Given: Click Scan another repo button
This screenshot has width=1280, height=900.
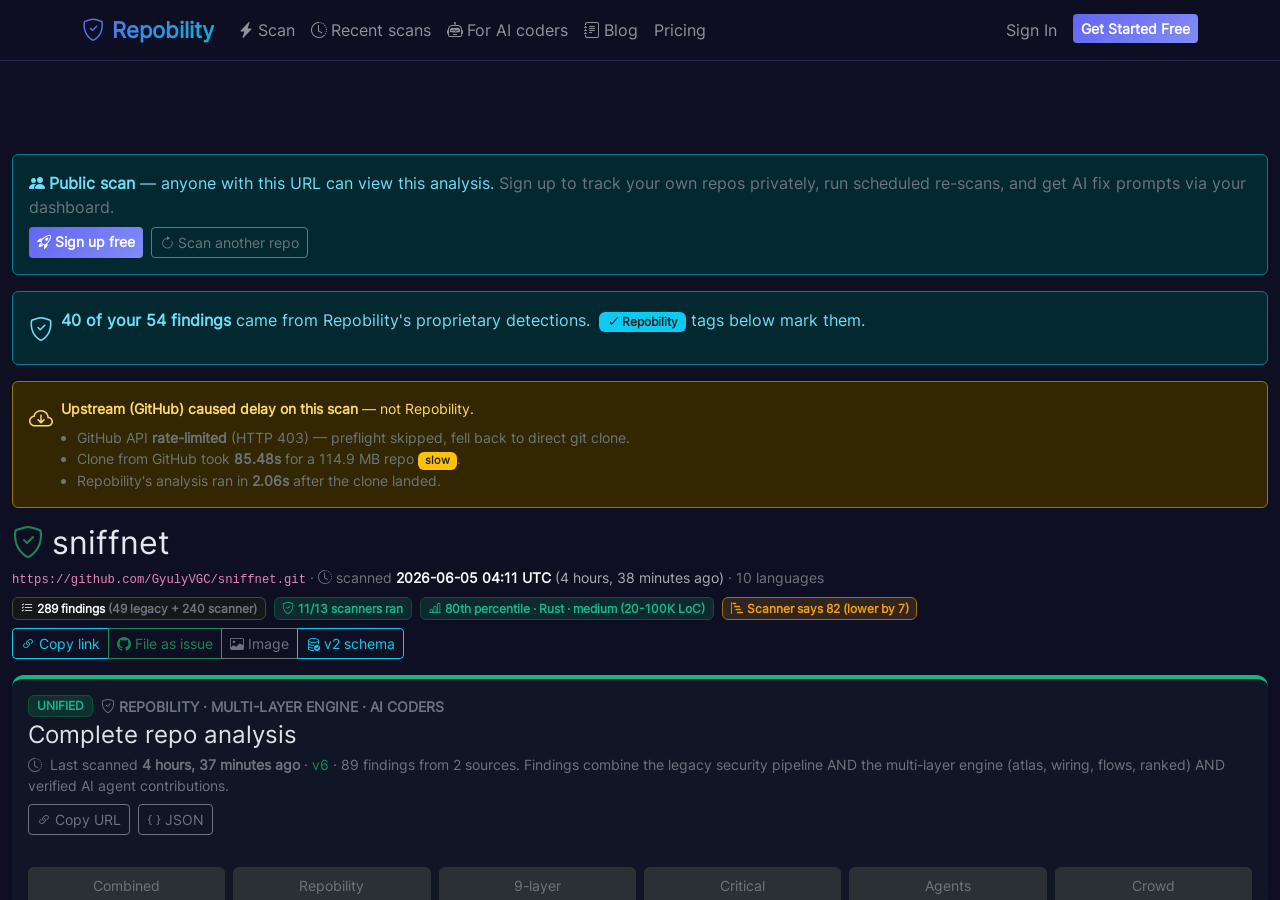Looking at the screenshot, I should tap(229, 242).
